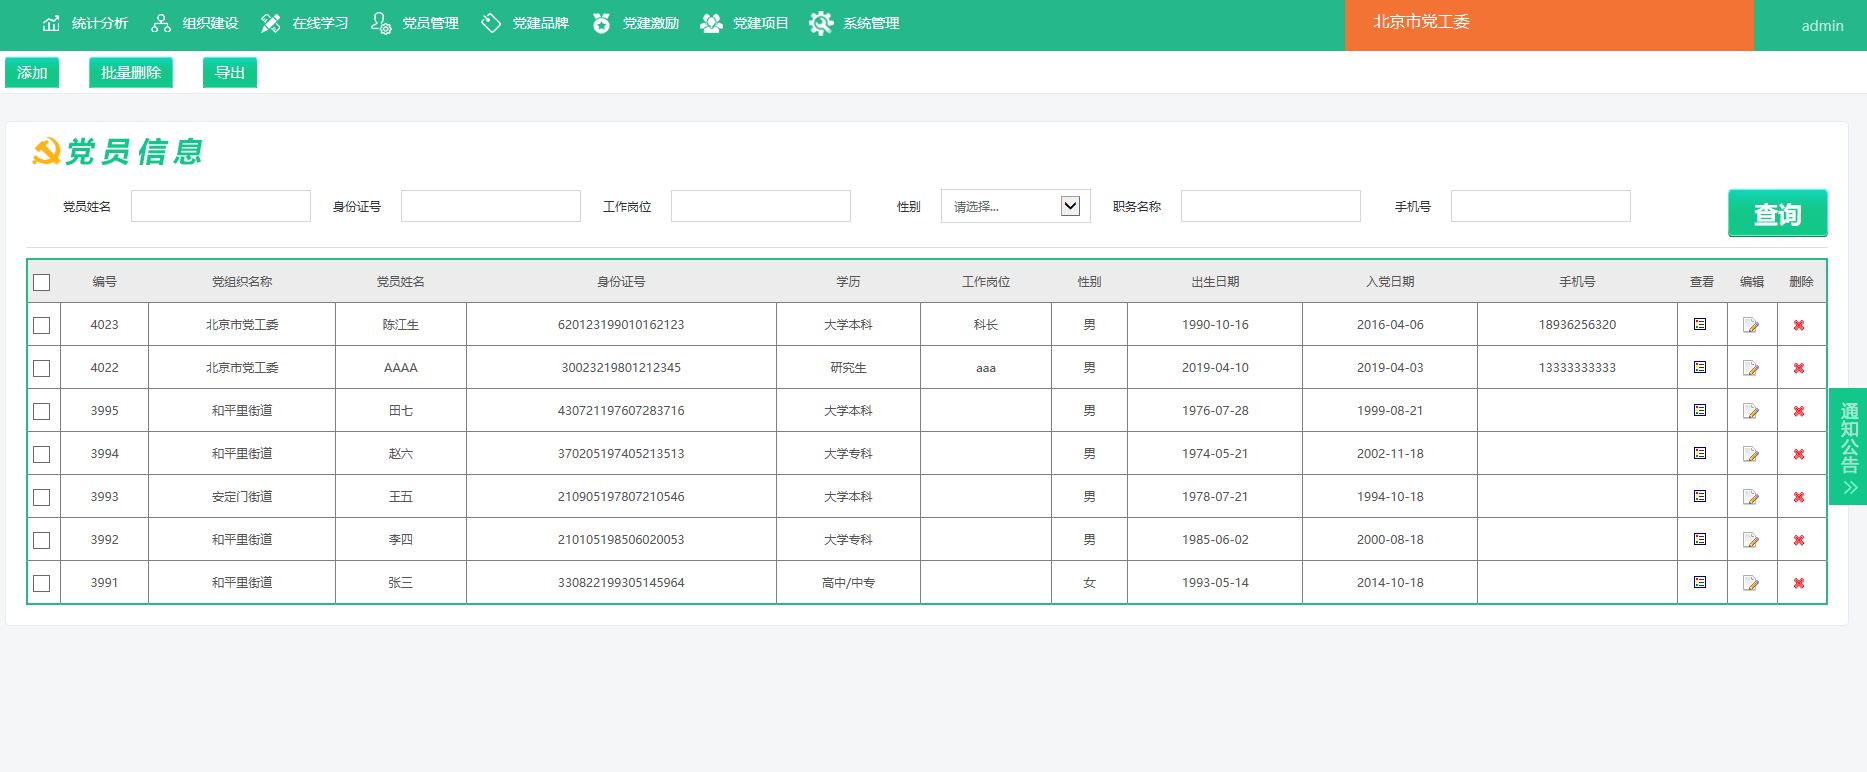
Task: Focus the 党员姓名 input field
Action: point(221,206)
